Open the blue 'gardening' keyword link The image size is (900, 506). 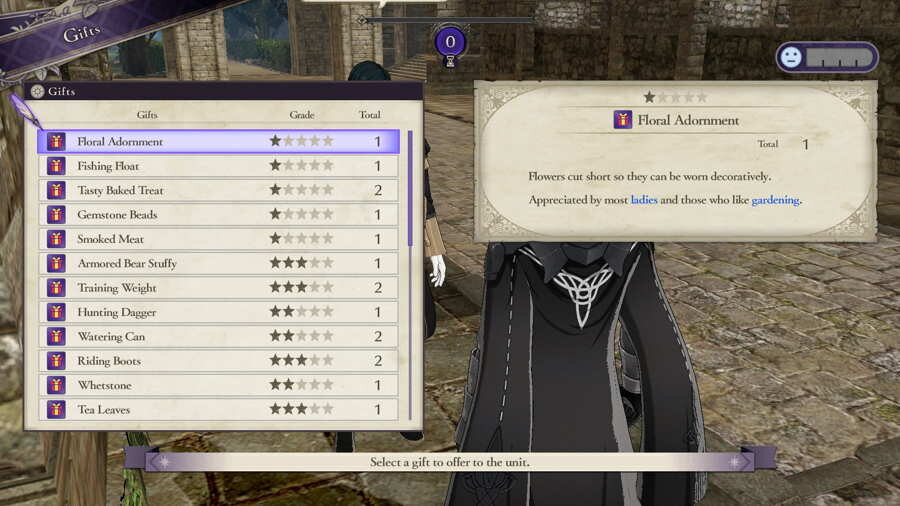point(775,200)
